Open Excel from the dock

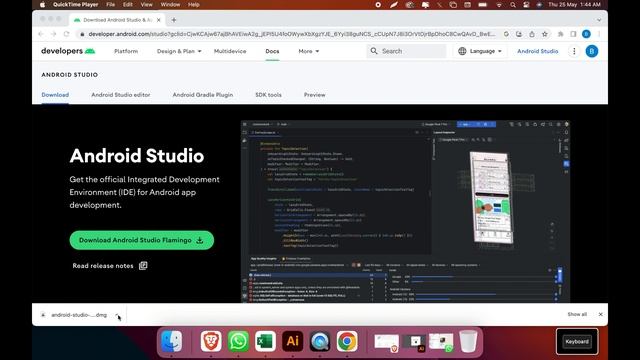[x=265, y=341]
